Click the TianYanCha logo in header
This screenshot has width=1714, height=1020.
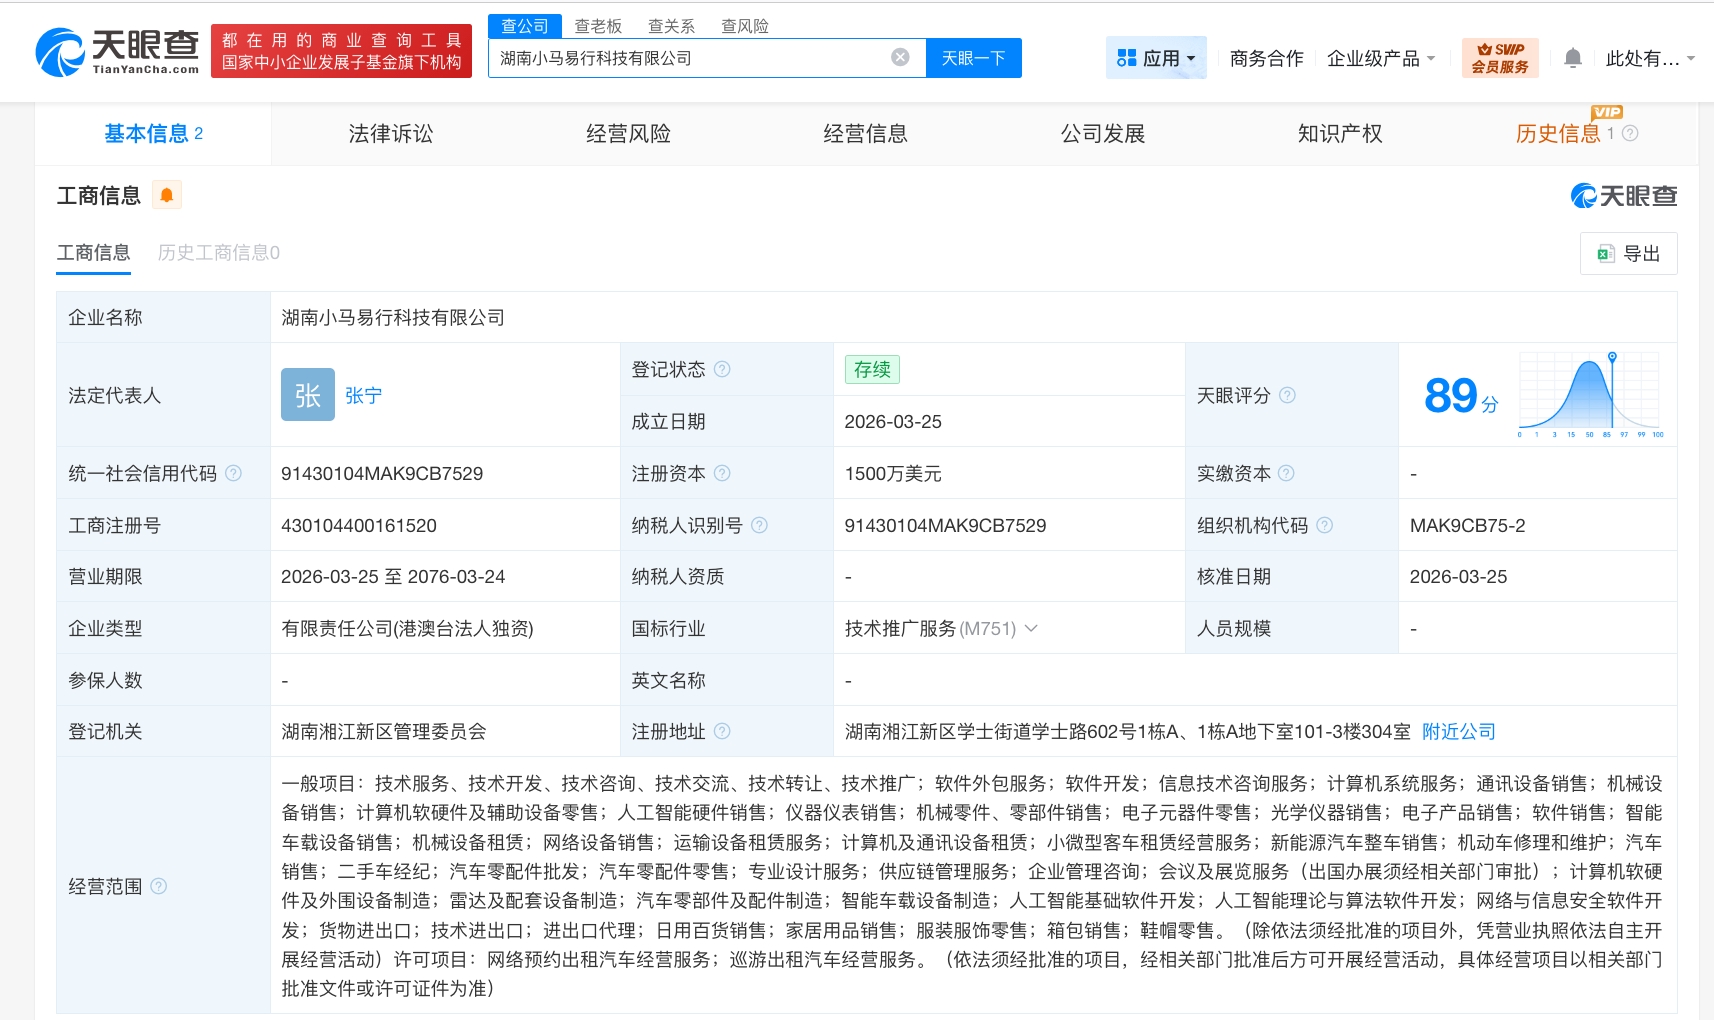[118, 52]
